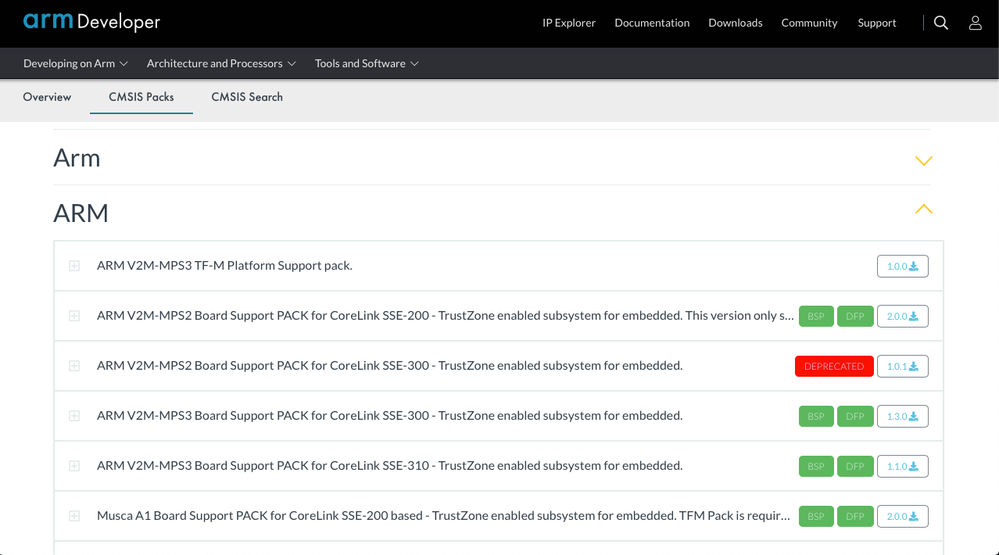This screenshot has height=555, width=999.
Task: Switch to the CMSIS Search tab
Action: pos(247,97)
